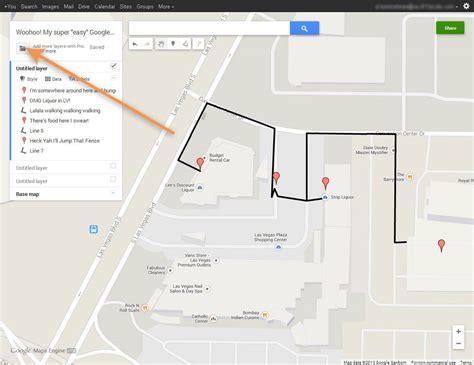Open Drive from the top bar
Viewport: 474px width, 365px height.
[84, 6]
